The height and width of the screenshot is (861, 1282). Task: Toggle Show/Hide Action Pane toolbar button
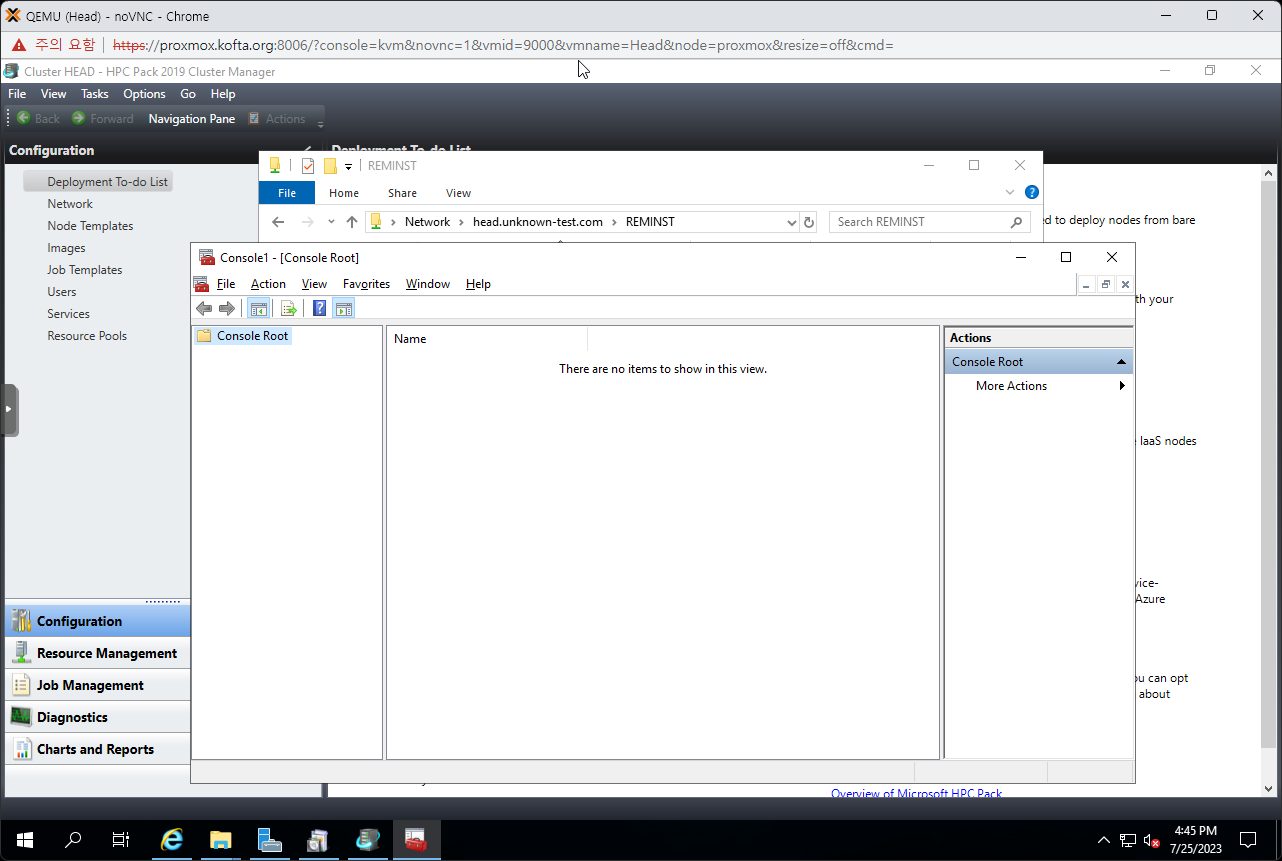pos(344,309)
